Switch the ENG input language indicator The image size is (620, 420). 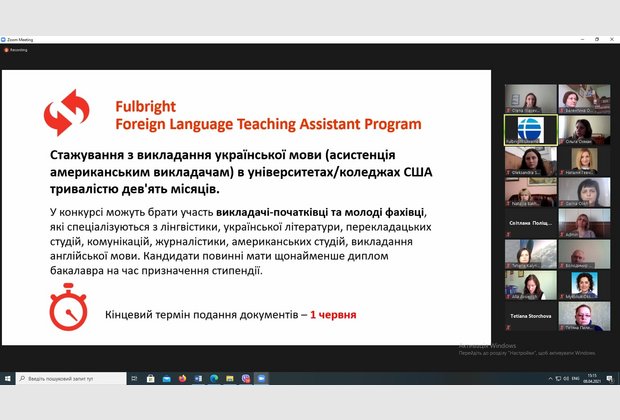[x=575, y=378]
